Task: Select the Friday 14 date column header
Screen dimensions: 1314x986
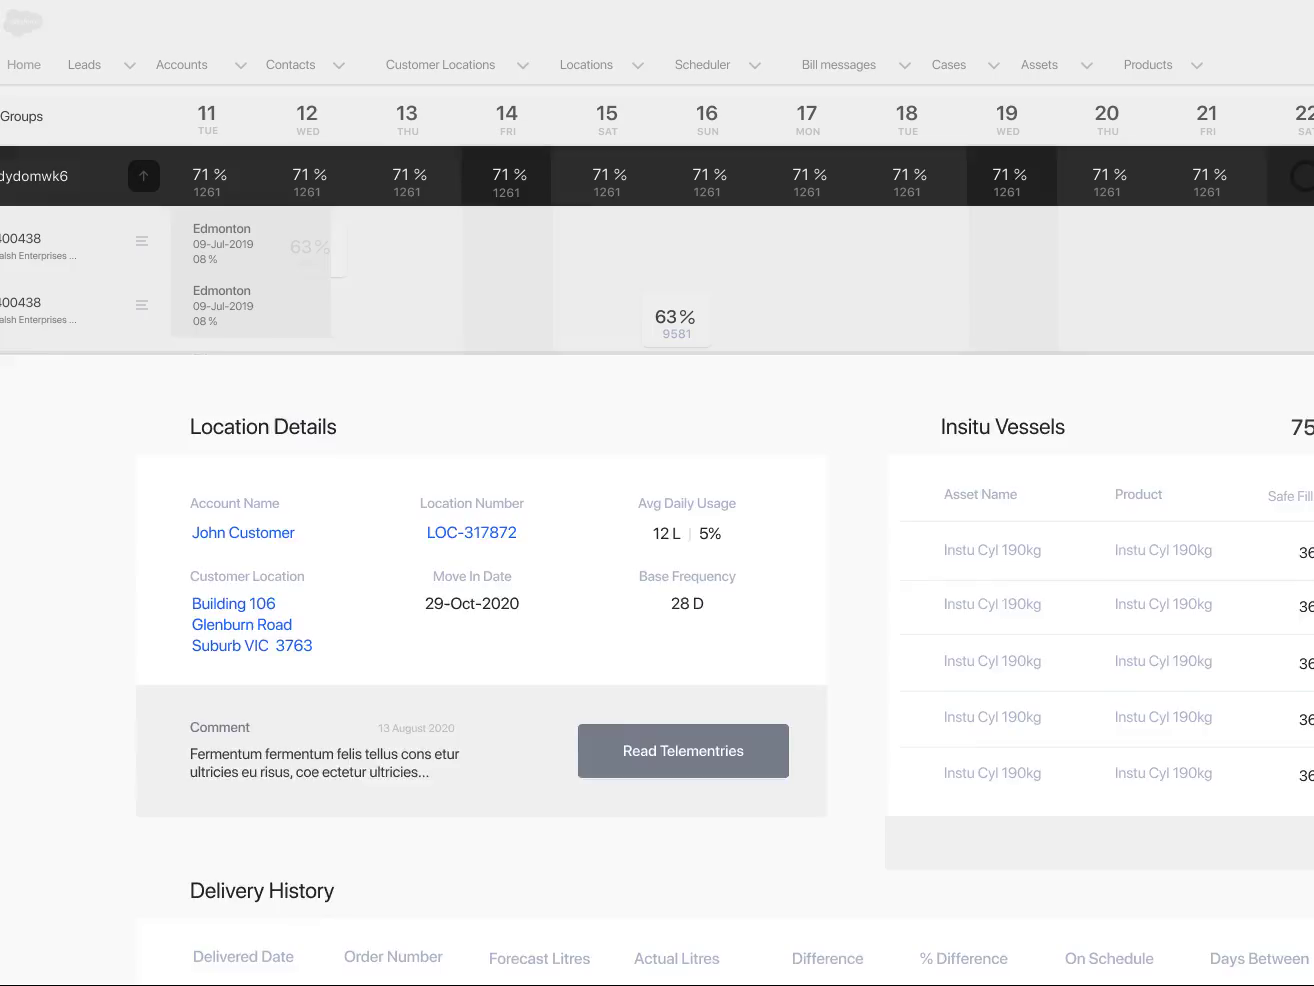Action: click(x=506, y=117)
